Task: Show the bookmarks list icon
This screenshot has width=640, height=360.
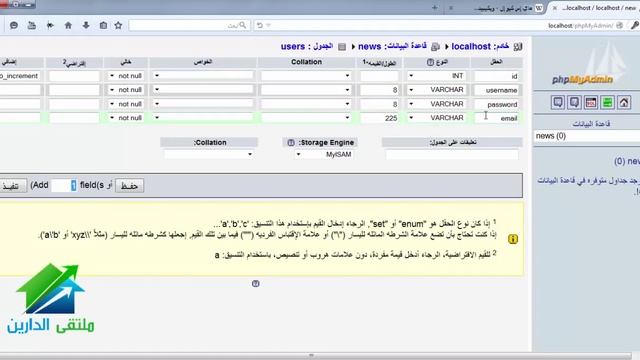Action: click(x=103, y=25)
